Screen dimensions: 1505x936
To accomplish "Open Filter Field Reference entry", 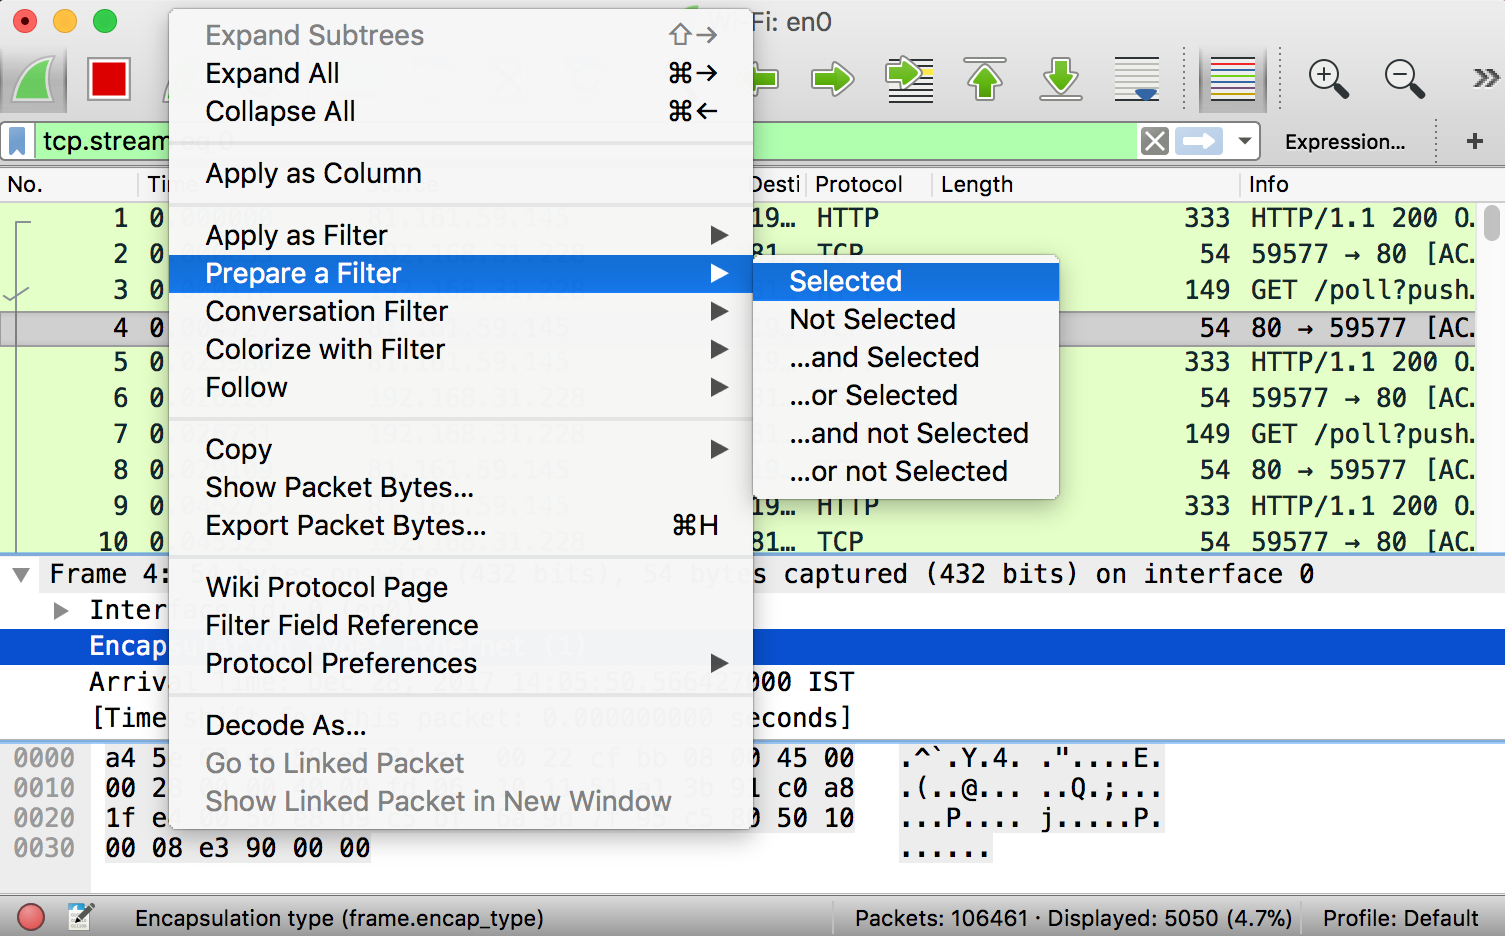I will (461, 626).
